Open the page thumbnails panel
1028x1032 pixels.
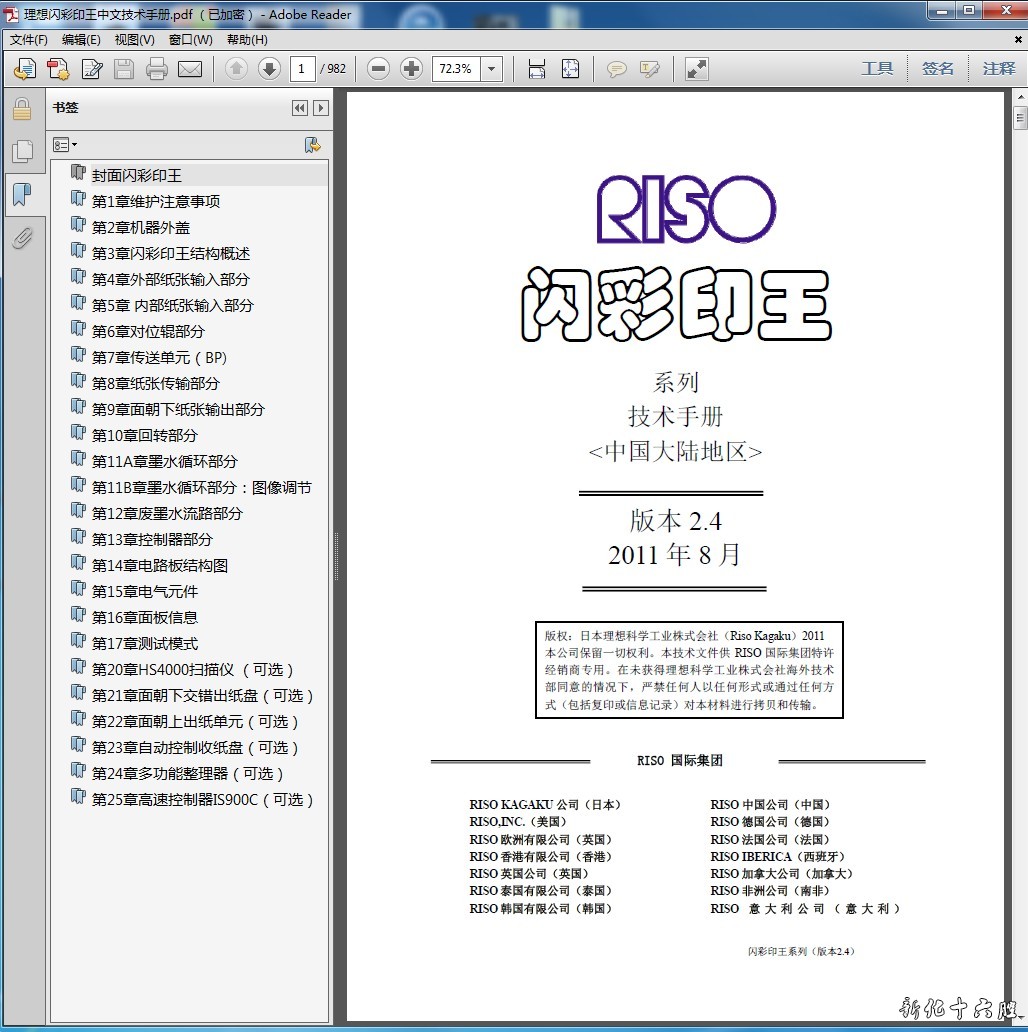point(22,151)
